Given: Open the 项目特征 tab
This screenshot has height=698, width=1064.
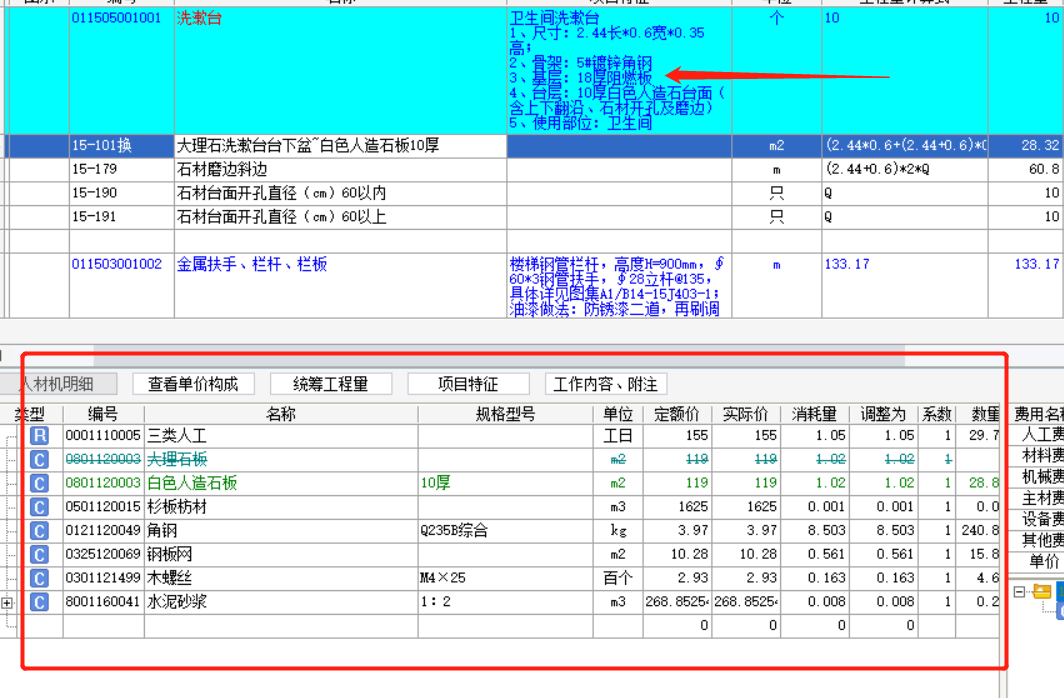Looking at the screenshot, I should (x=468, y=384).
